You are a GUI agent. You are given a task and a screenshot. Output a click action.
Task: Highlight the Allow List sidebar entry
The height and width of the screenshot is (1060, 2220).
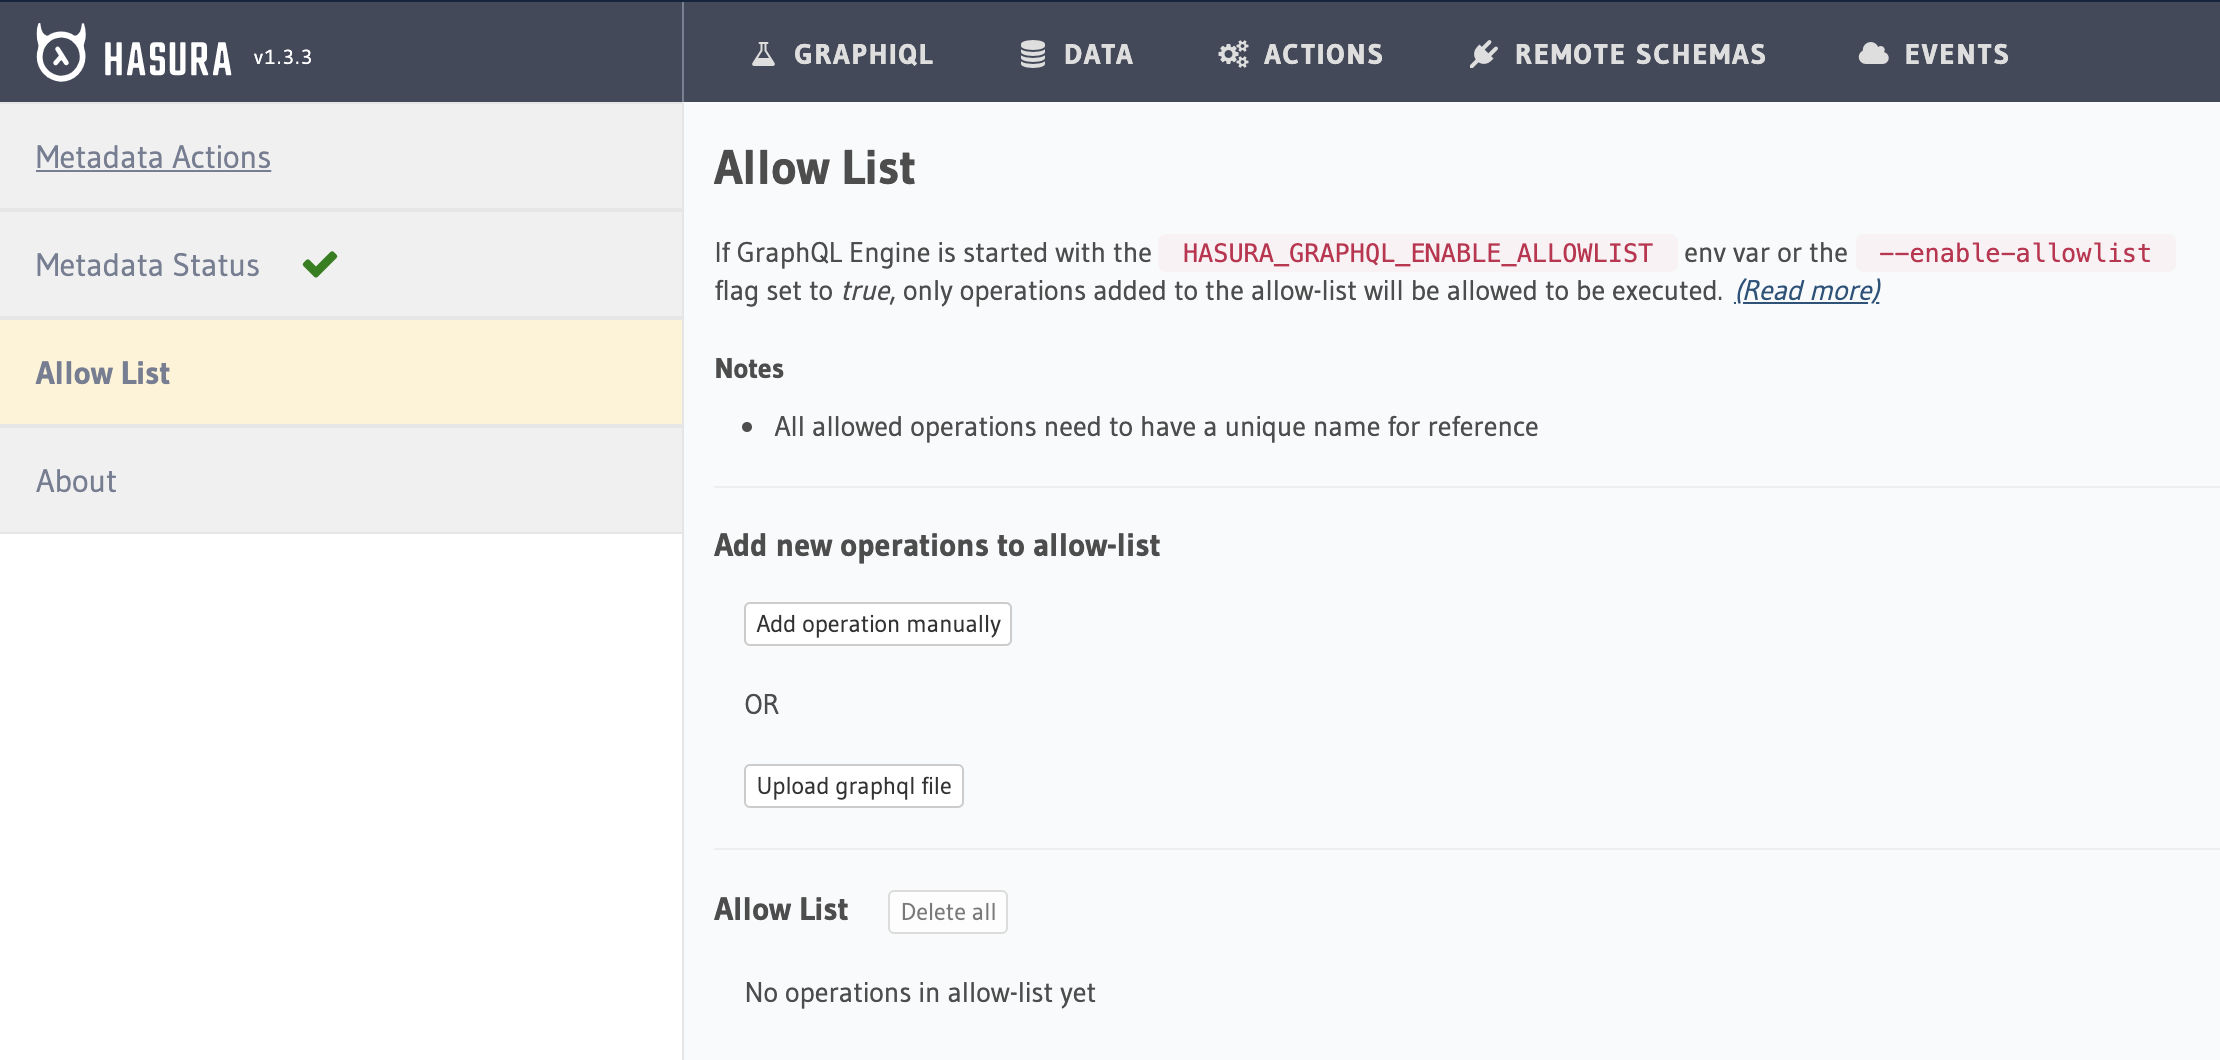tap(102, 372)
